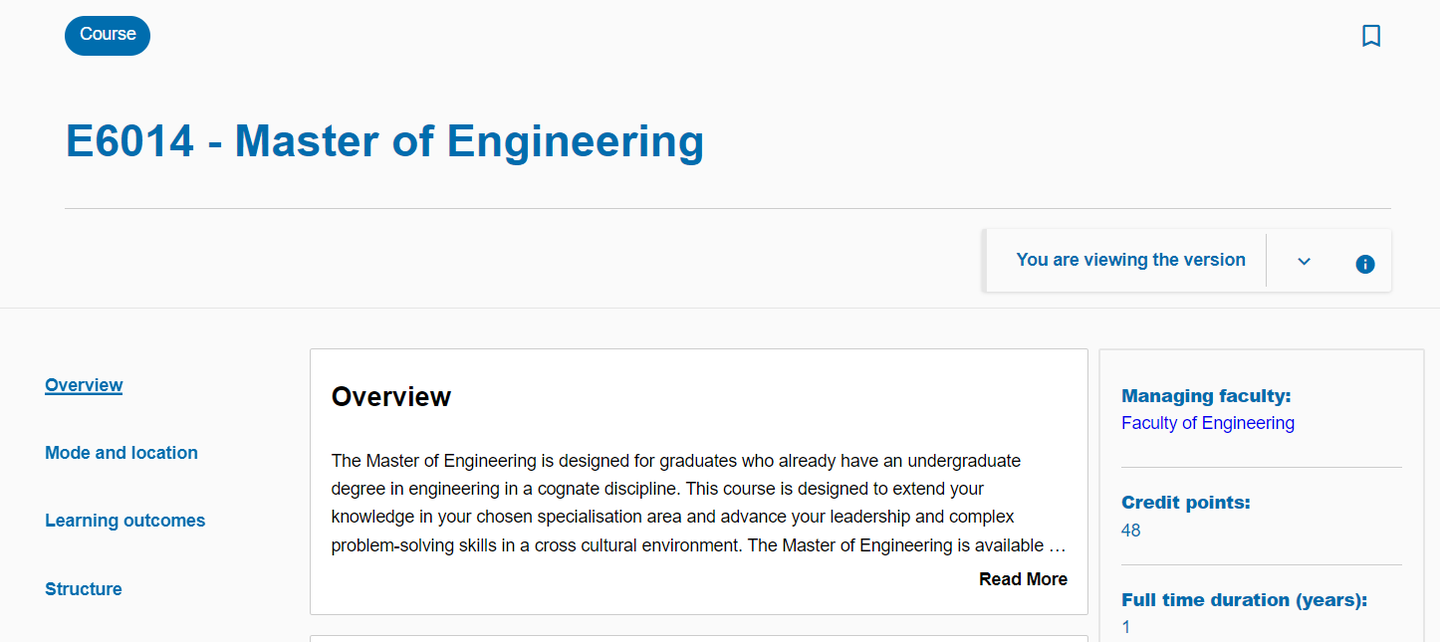1440x642 pixels.
Task: Select the credit points value 48
Action: (1131, 530)
